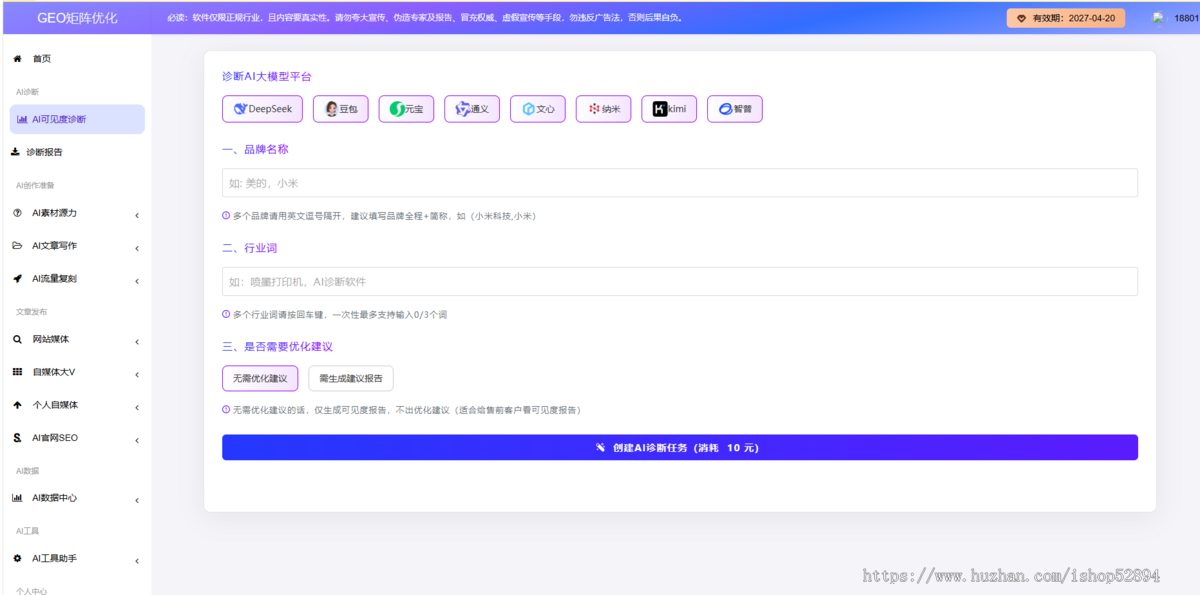Expand the AI素材源力 submenu chevron

coord(137,215)
